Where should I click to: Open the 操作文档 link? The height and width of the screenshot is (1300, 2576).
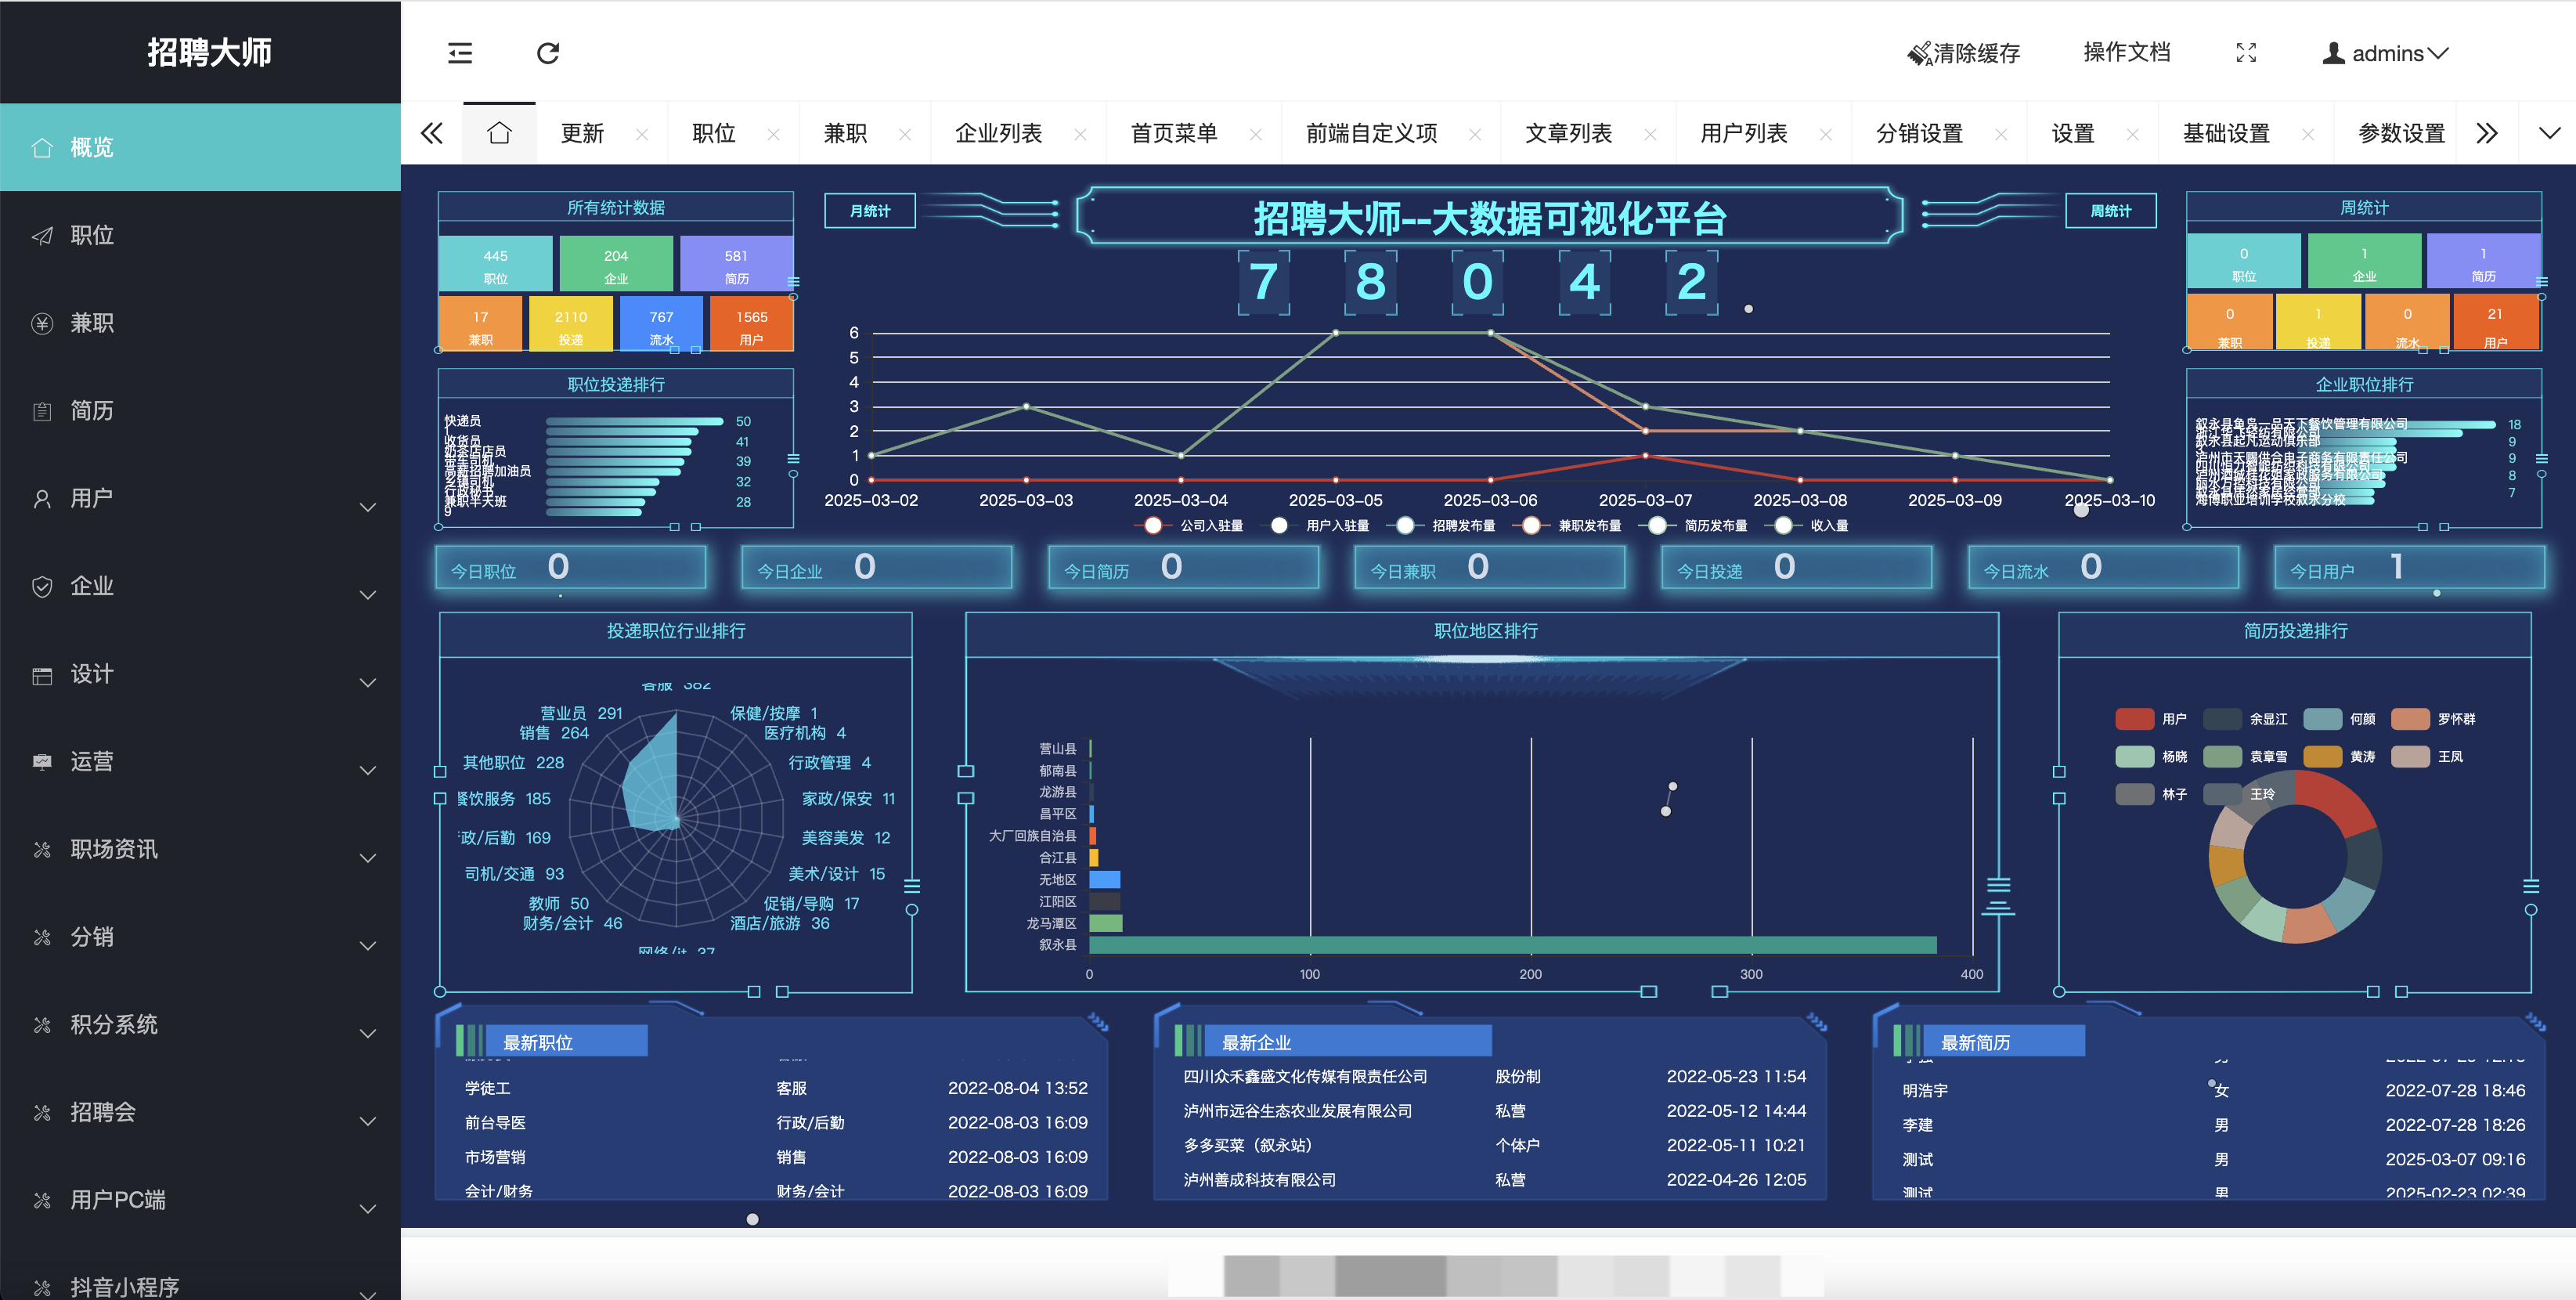(2126, 53)
